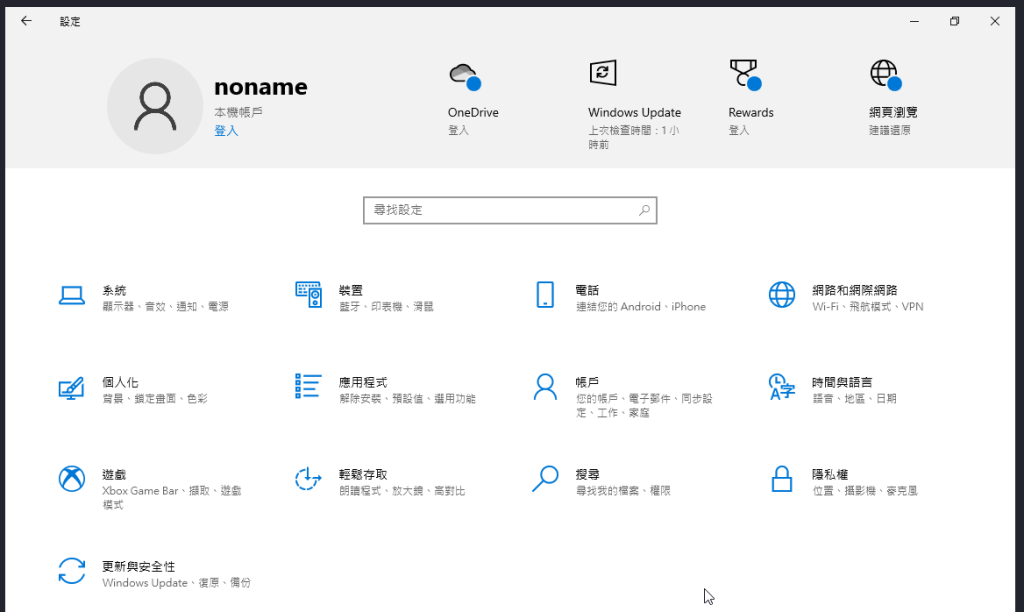
Task: Open the 電話 (Phone) icon
Action: [x=545, y=295]
